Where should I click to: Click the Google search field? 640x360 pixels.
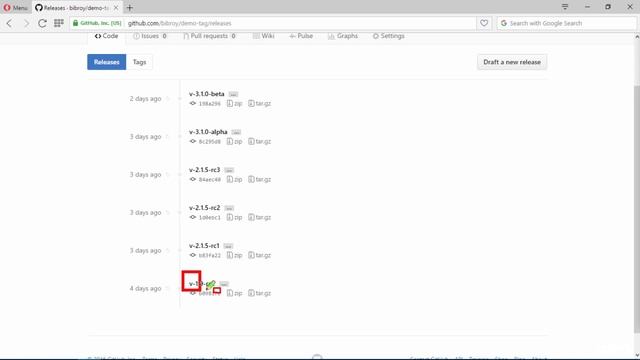coord(567,23)
